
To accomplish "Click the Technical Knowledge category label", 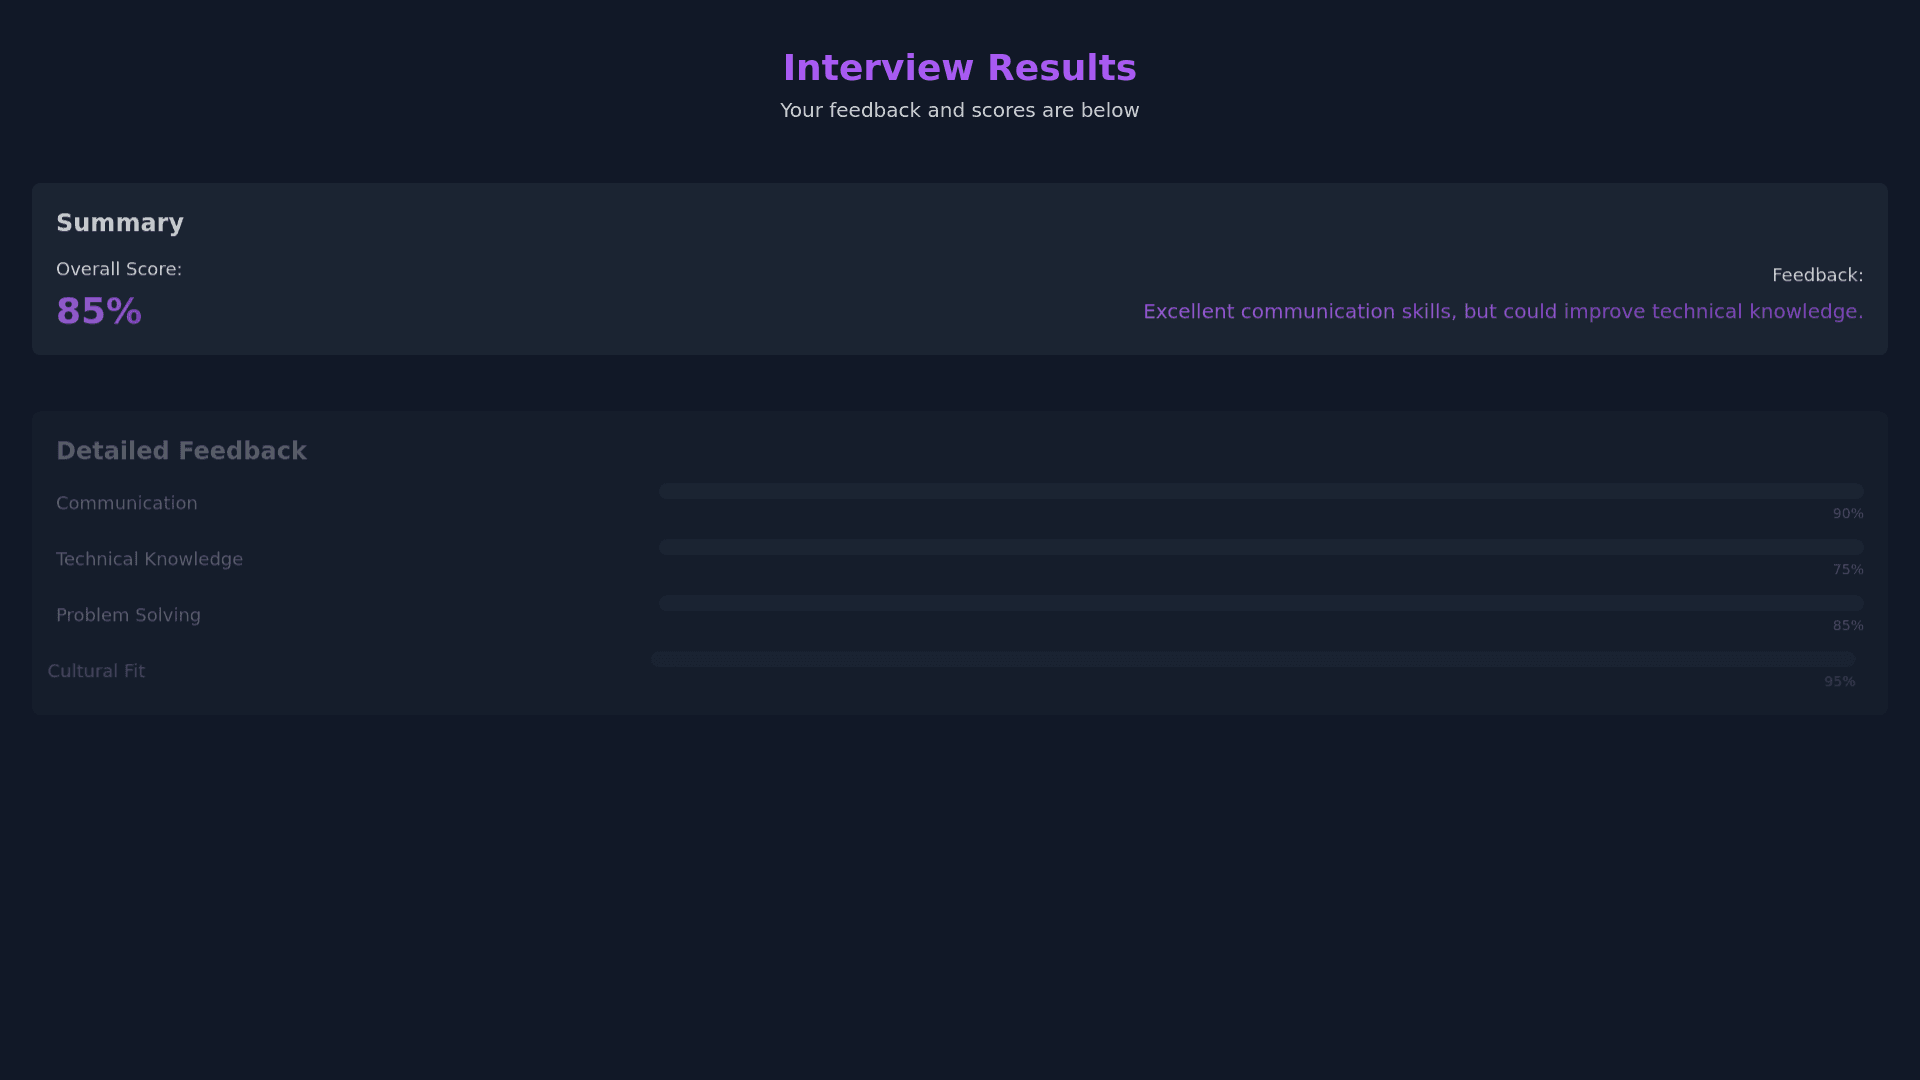I will [149, 559].
